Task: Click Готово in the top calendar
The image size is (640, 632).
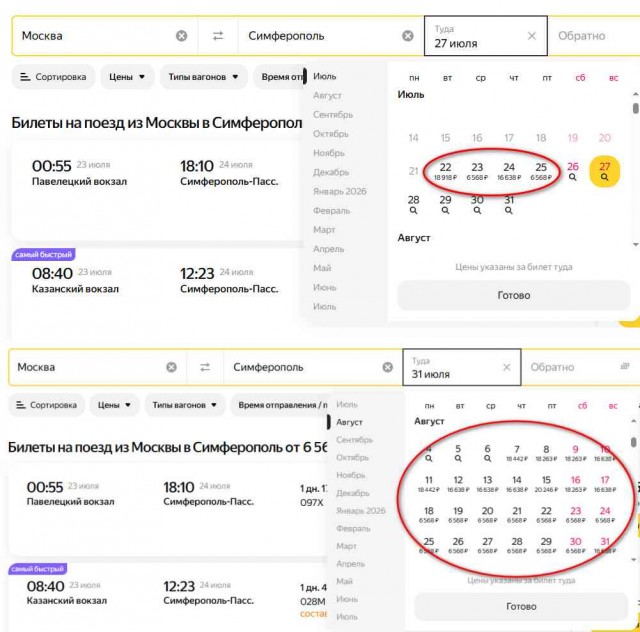Action: 514,295
